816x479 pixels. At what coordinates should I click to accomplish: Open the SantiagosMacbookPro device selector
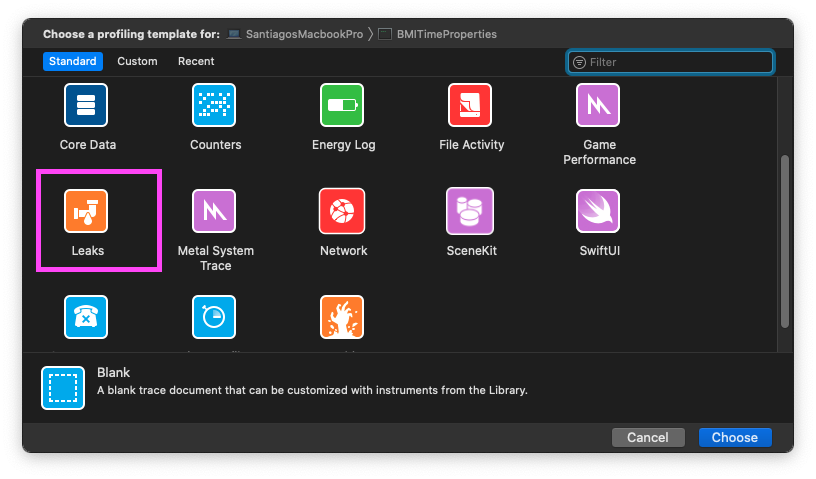point(295,34)
